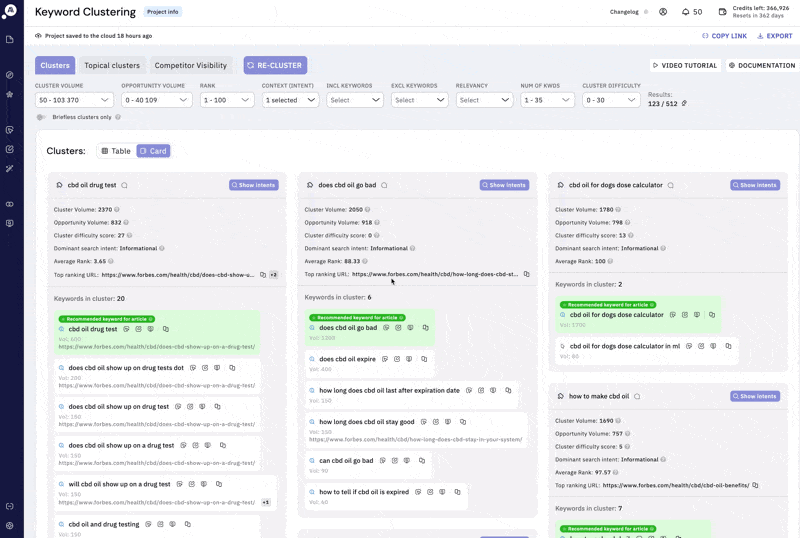
Task: Click the EXPORT button
Action: tap(774, 36)
